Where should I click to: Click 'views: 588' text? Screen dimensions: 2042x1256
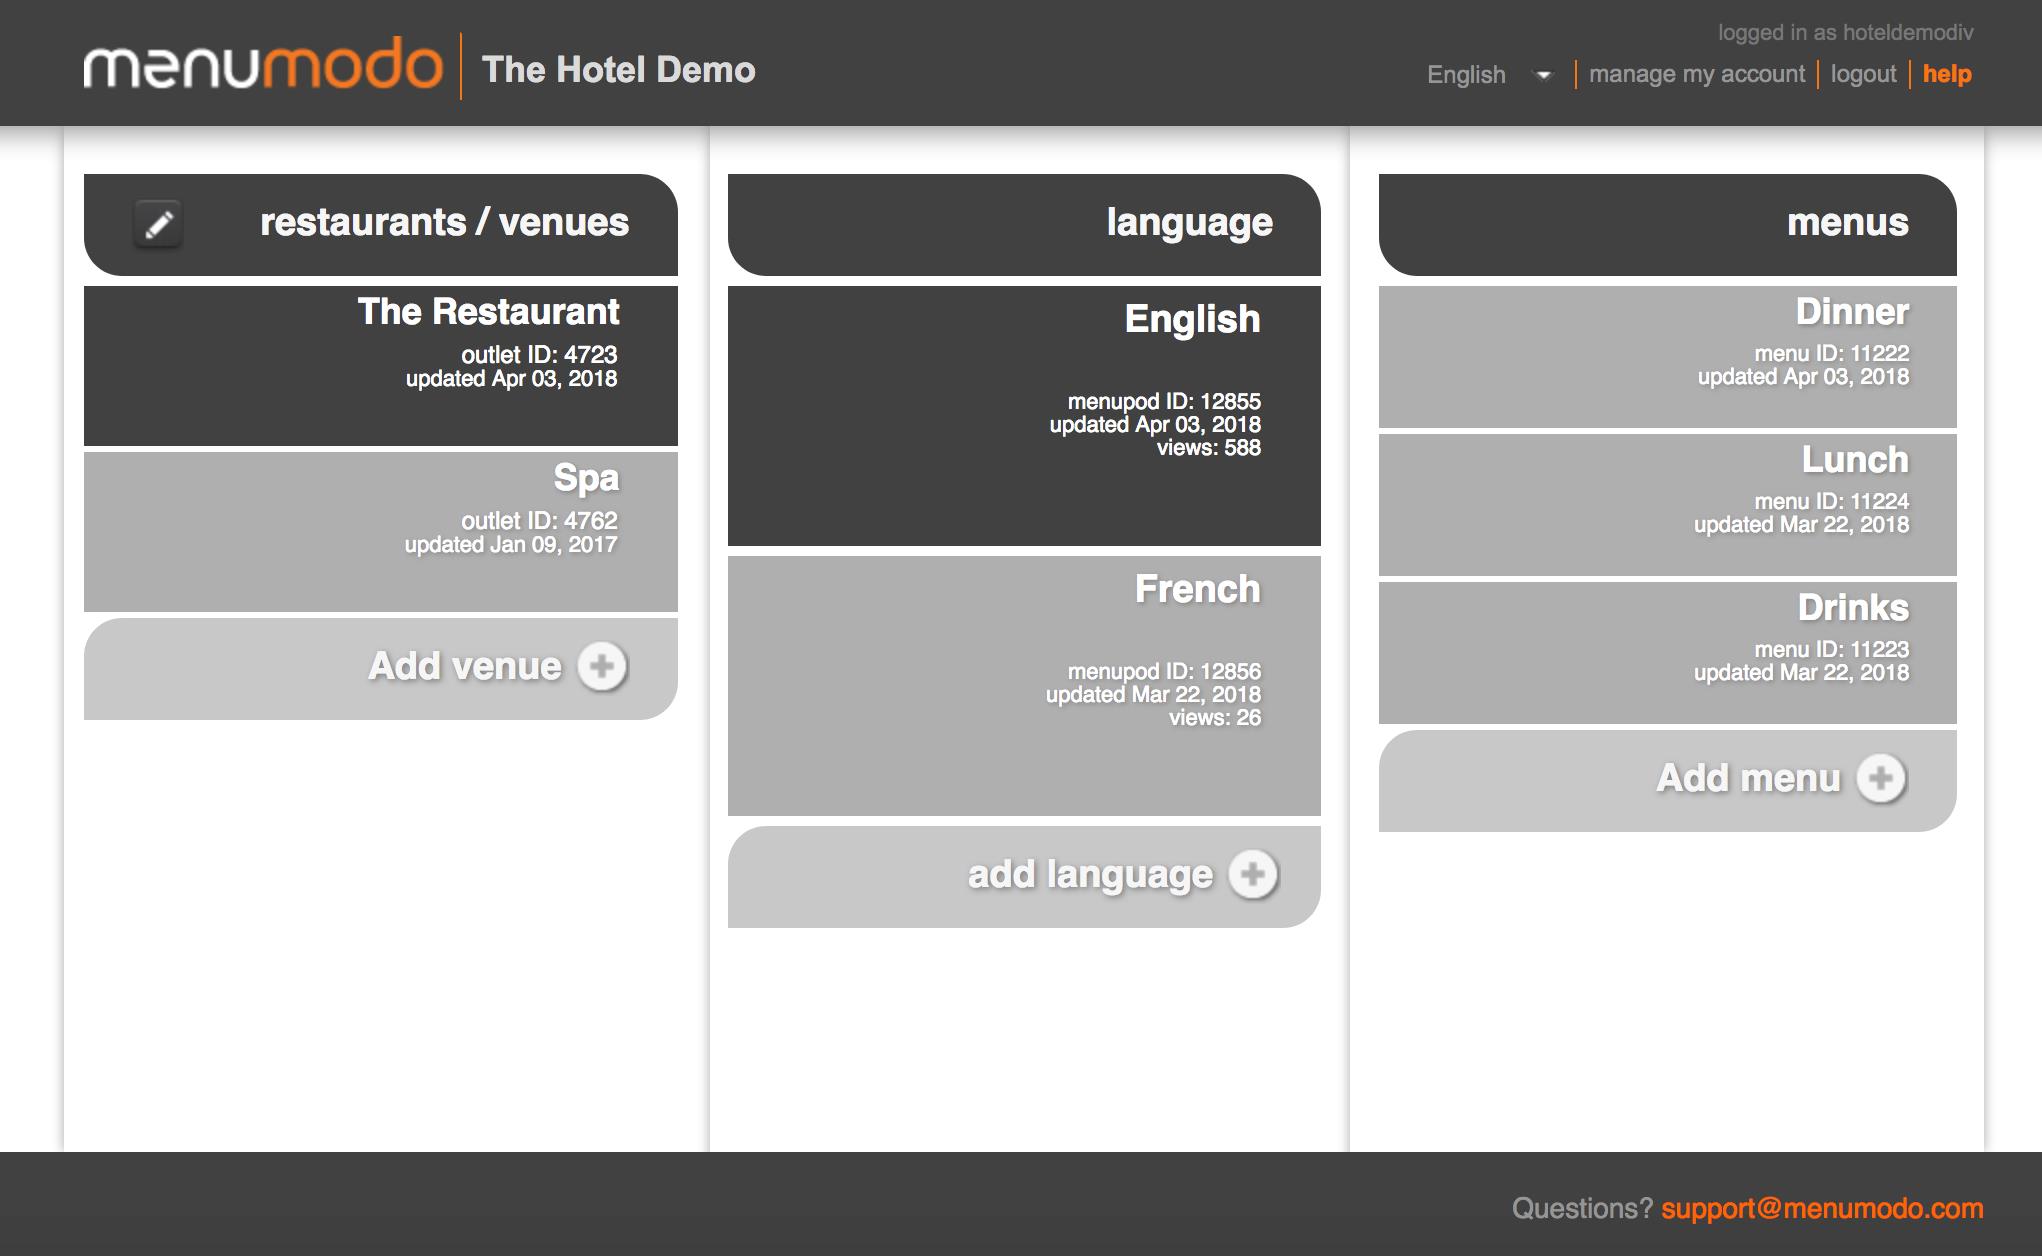(1209, 448)
